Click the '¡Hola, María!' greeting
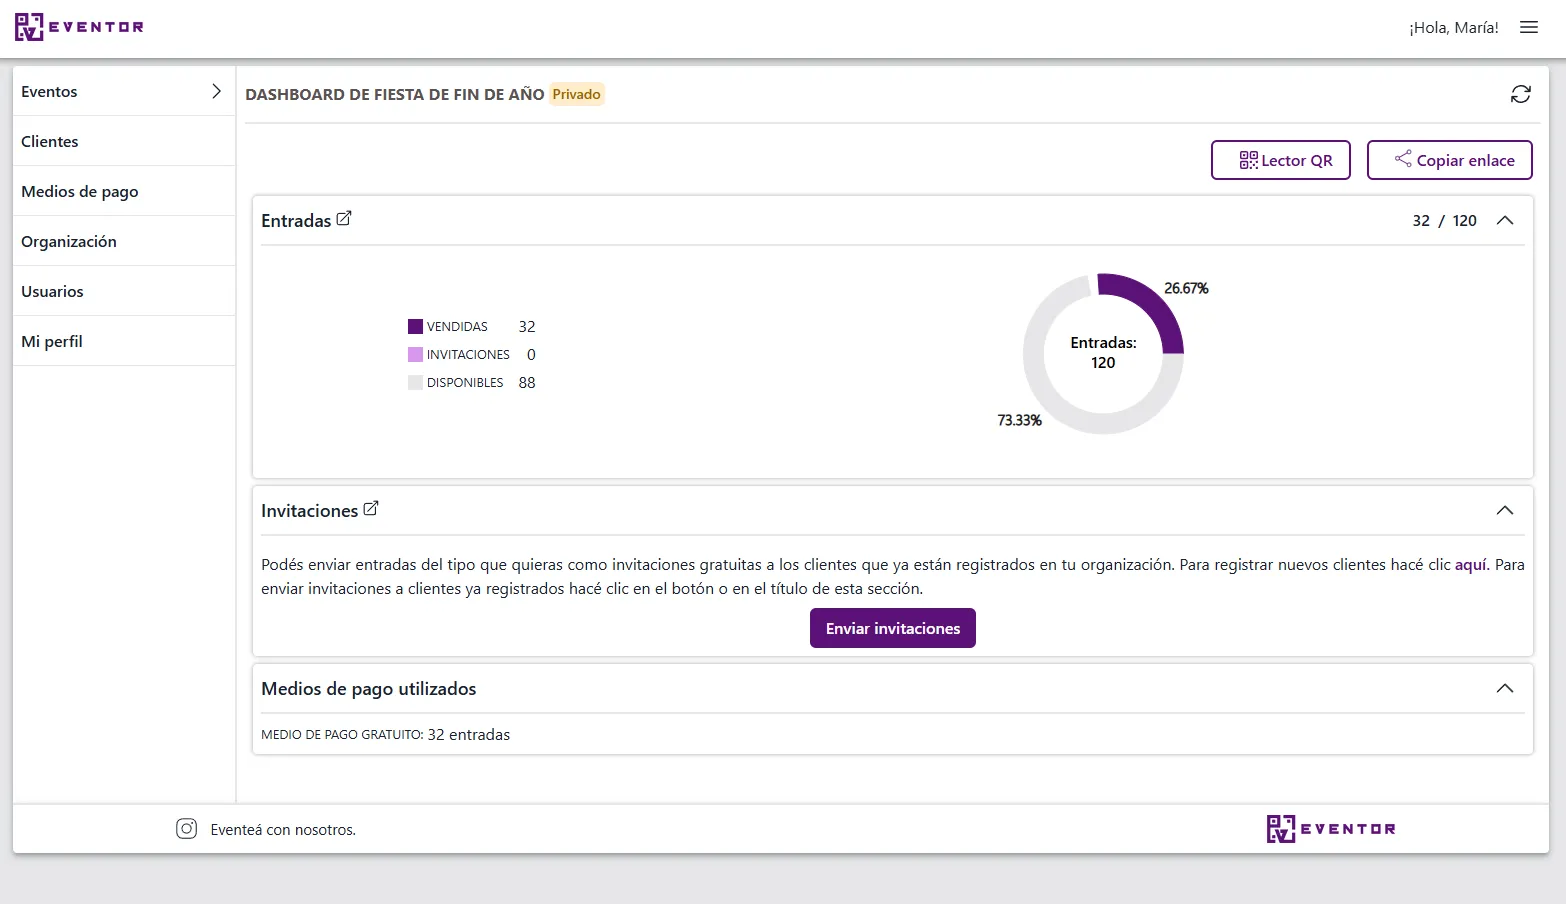The image size is (1566, 904). (1454, 28)
